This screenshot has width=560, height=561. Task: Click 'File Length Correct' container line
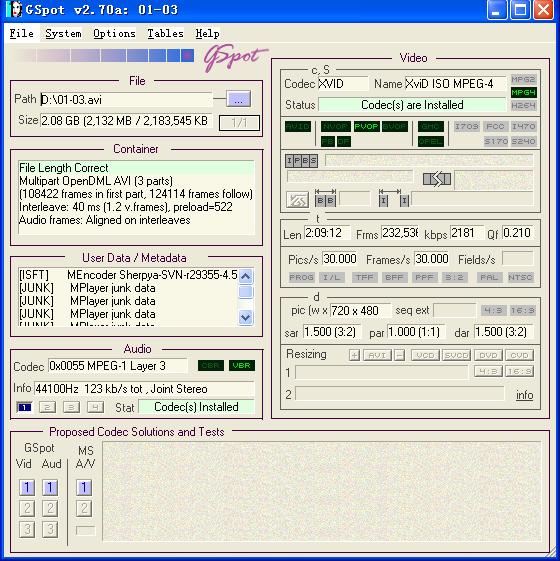click(136, 168)
